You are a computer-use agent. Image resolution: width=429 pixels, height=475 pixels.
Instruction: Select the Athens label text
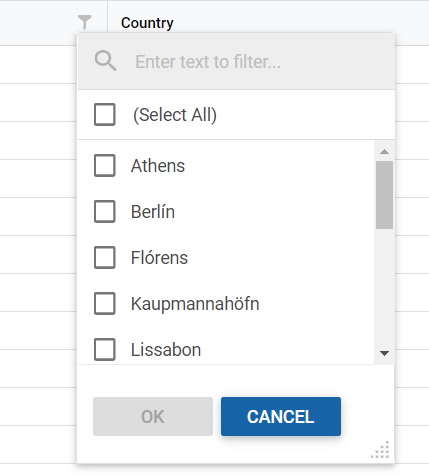tap(158, 166)
